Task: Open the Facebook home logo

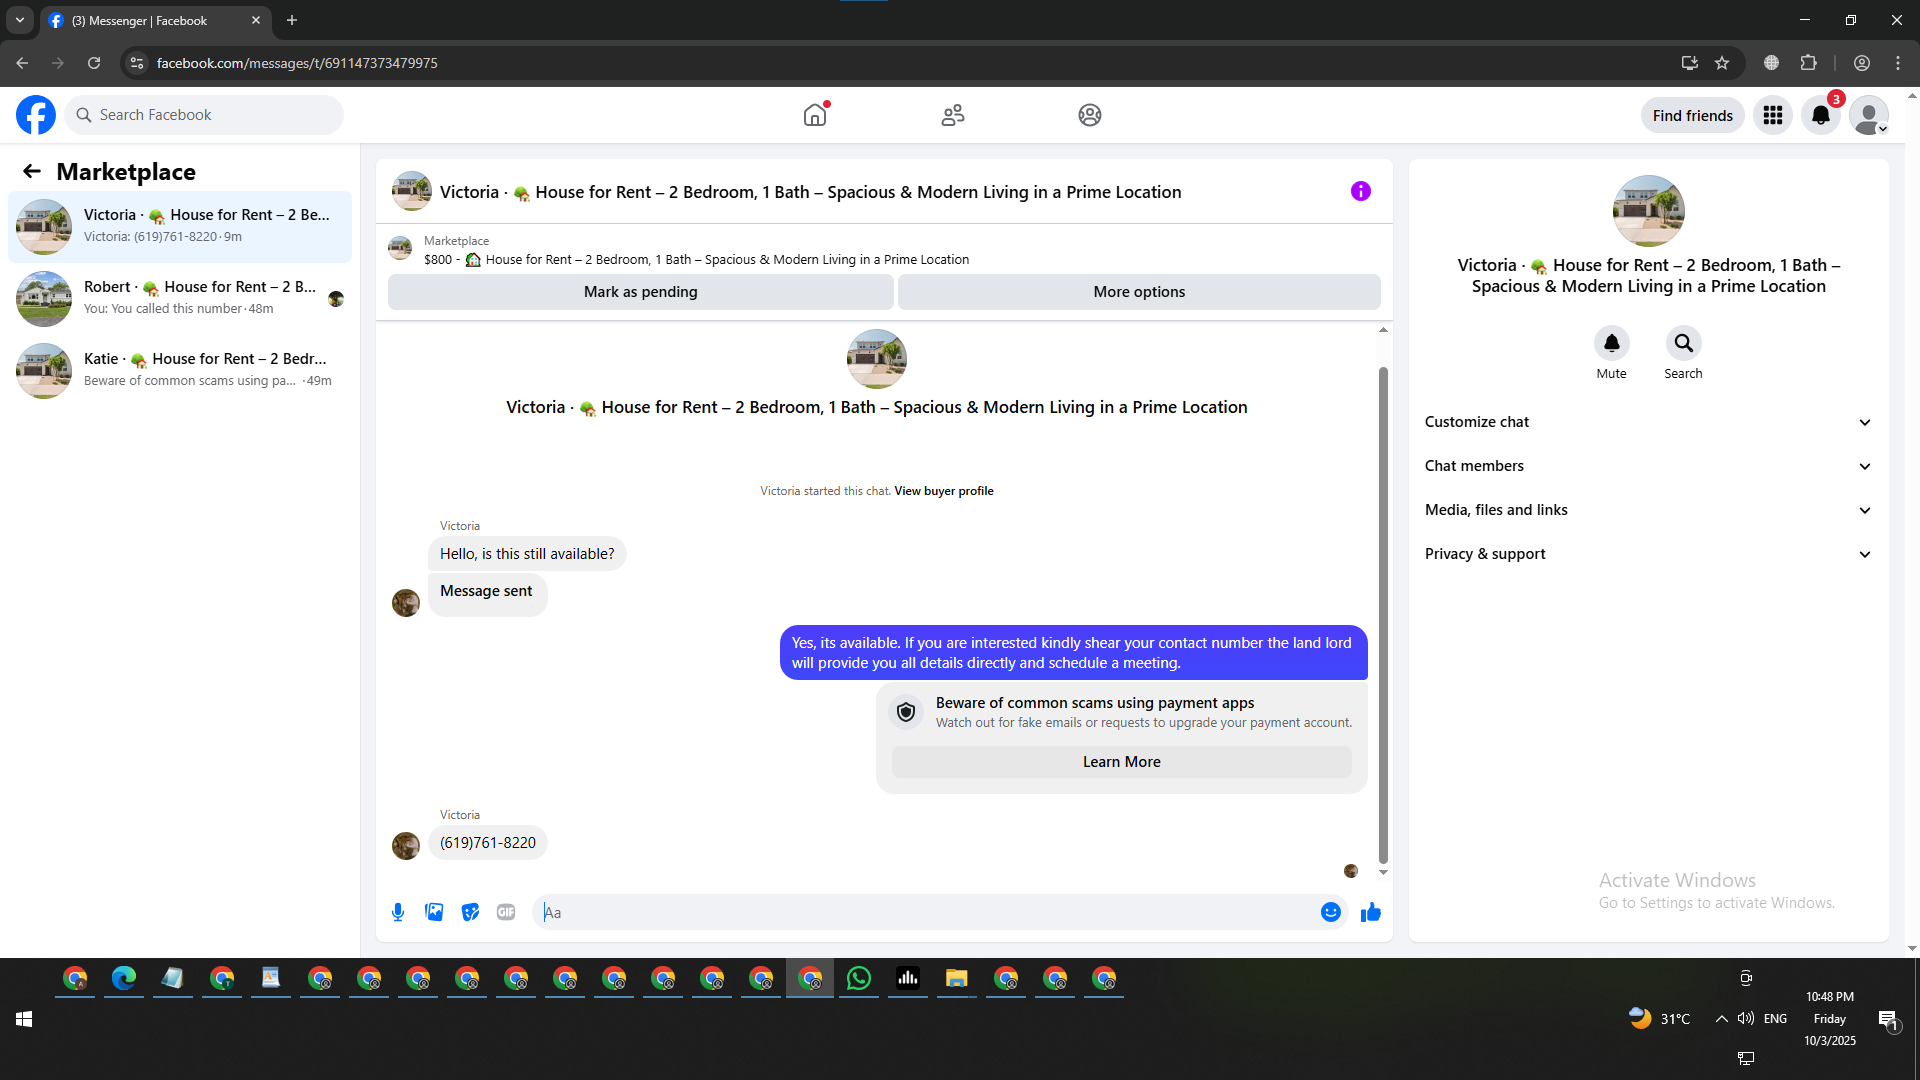Action: (x=36, y=115)
